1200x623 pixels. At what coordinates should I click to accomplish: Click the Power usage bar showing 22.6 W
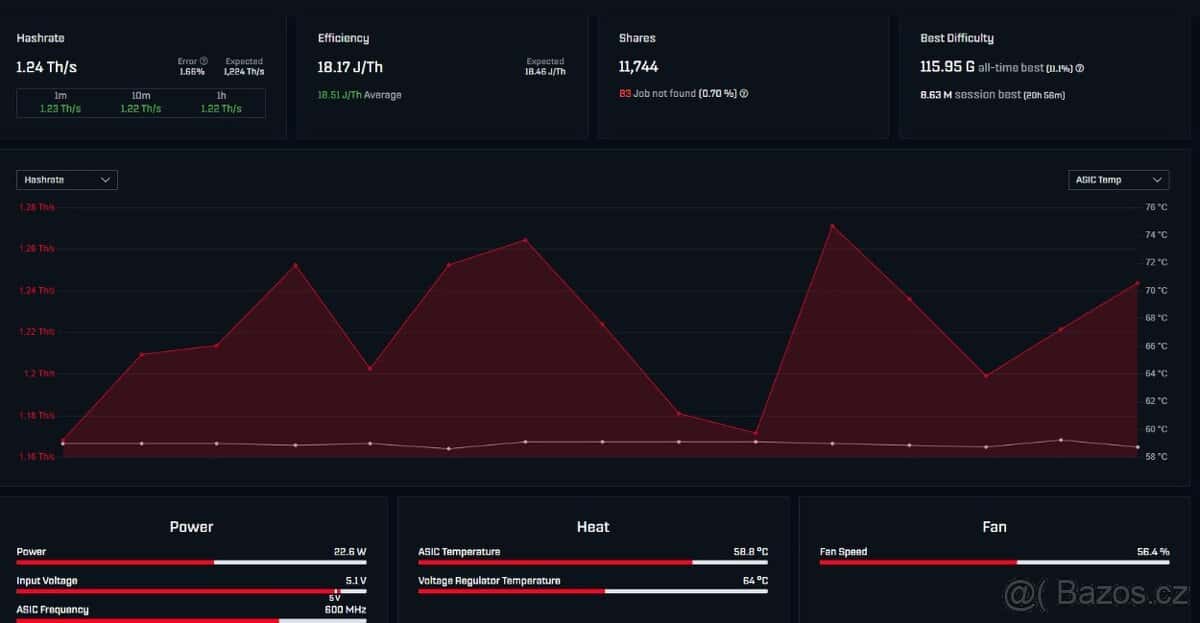(191, 562)
